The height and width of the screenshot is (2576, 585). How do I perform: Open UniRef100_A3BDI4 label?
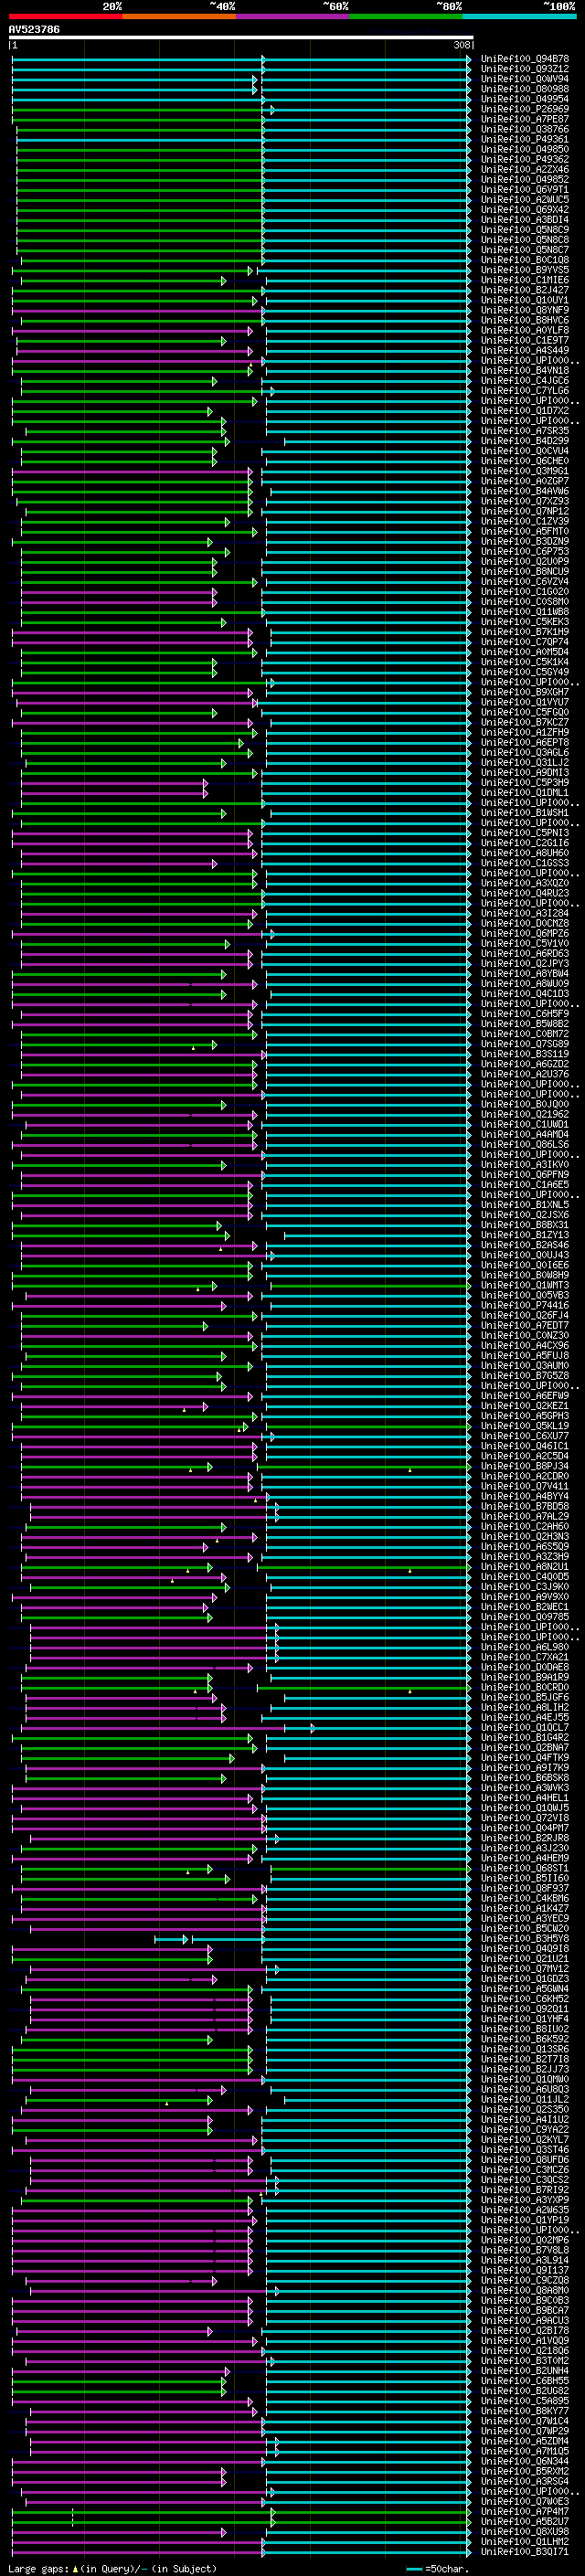525,220
